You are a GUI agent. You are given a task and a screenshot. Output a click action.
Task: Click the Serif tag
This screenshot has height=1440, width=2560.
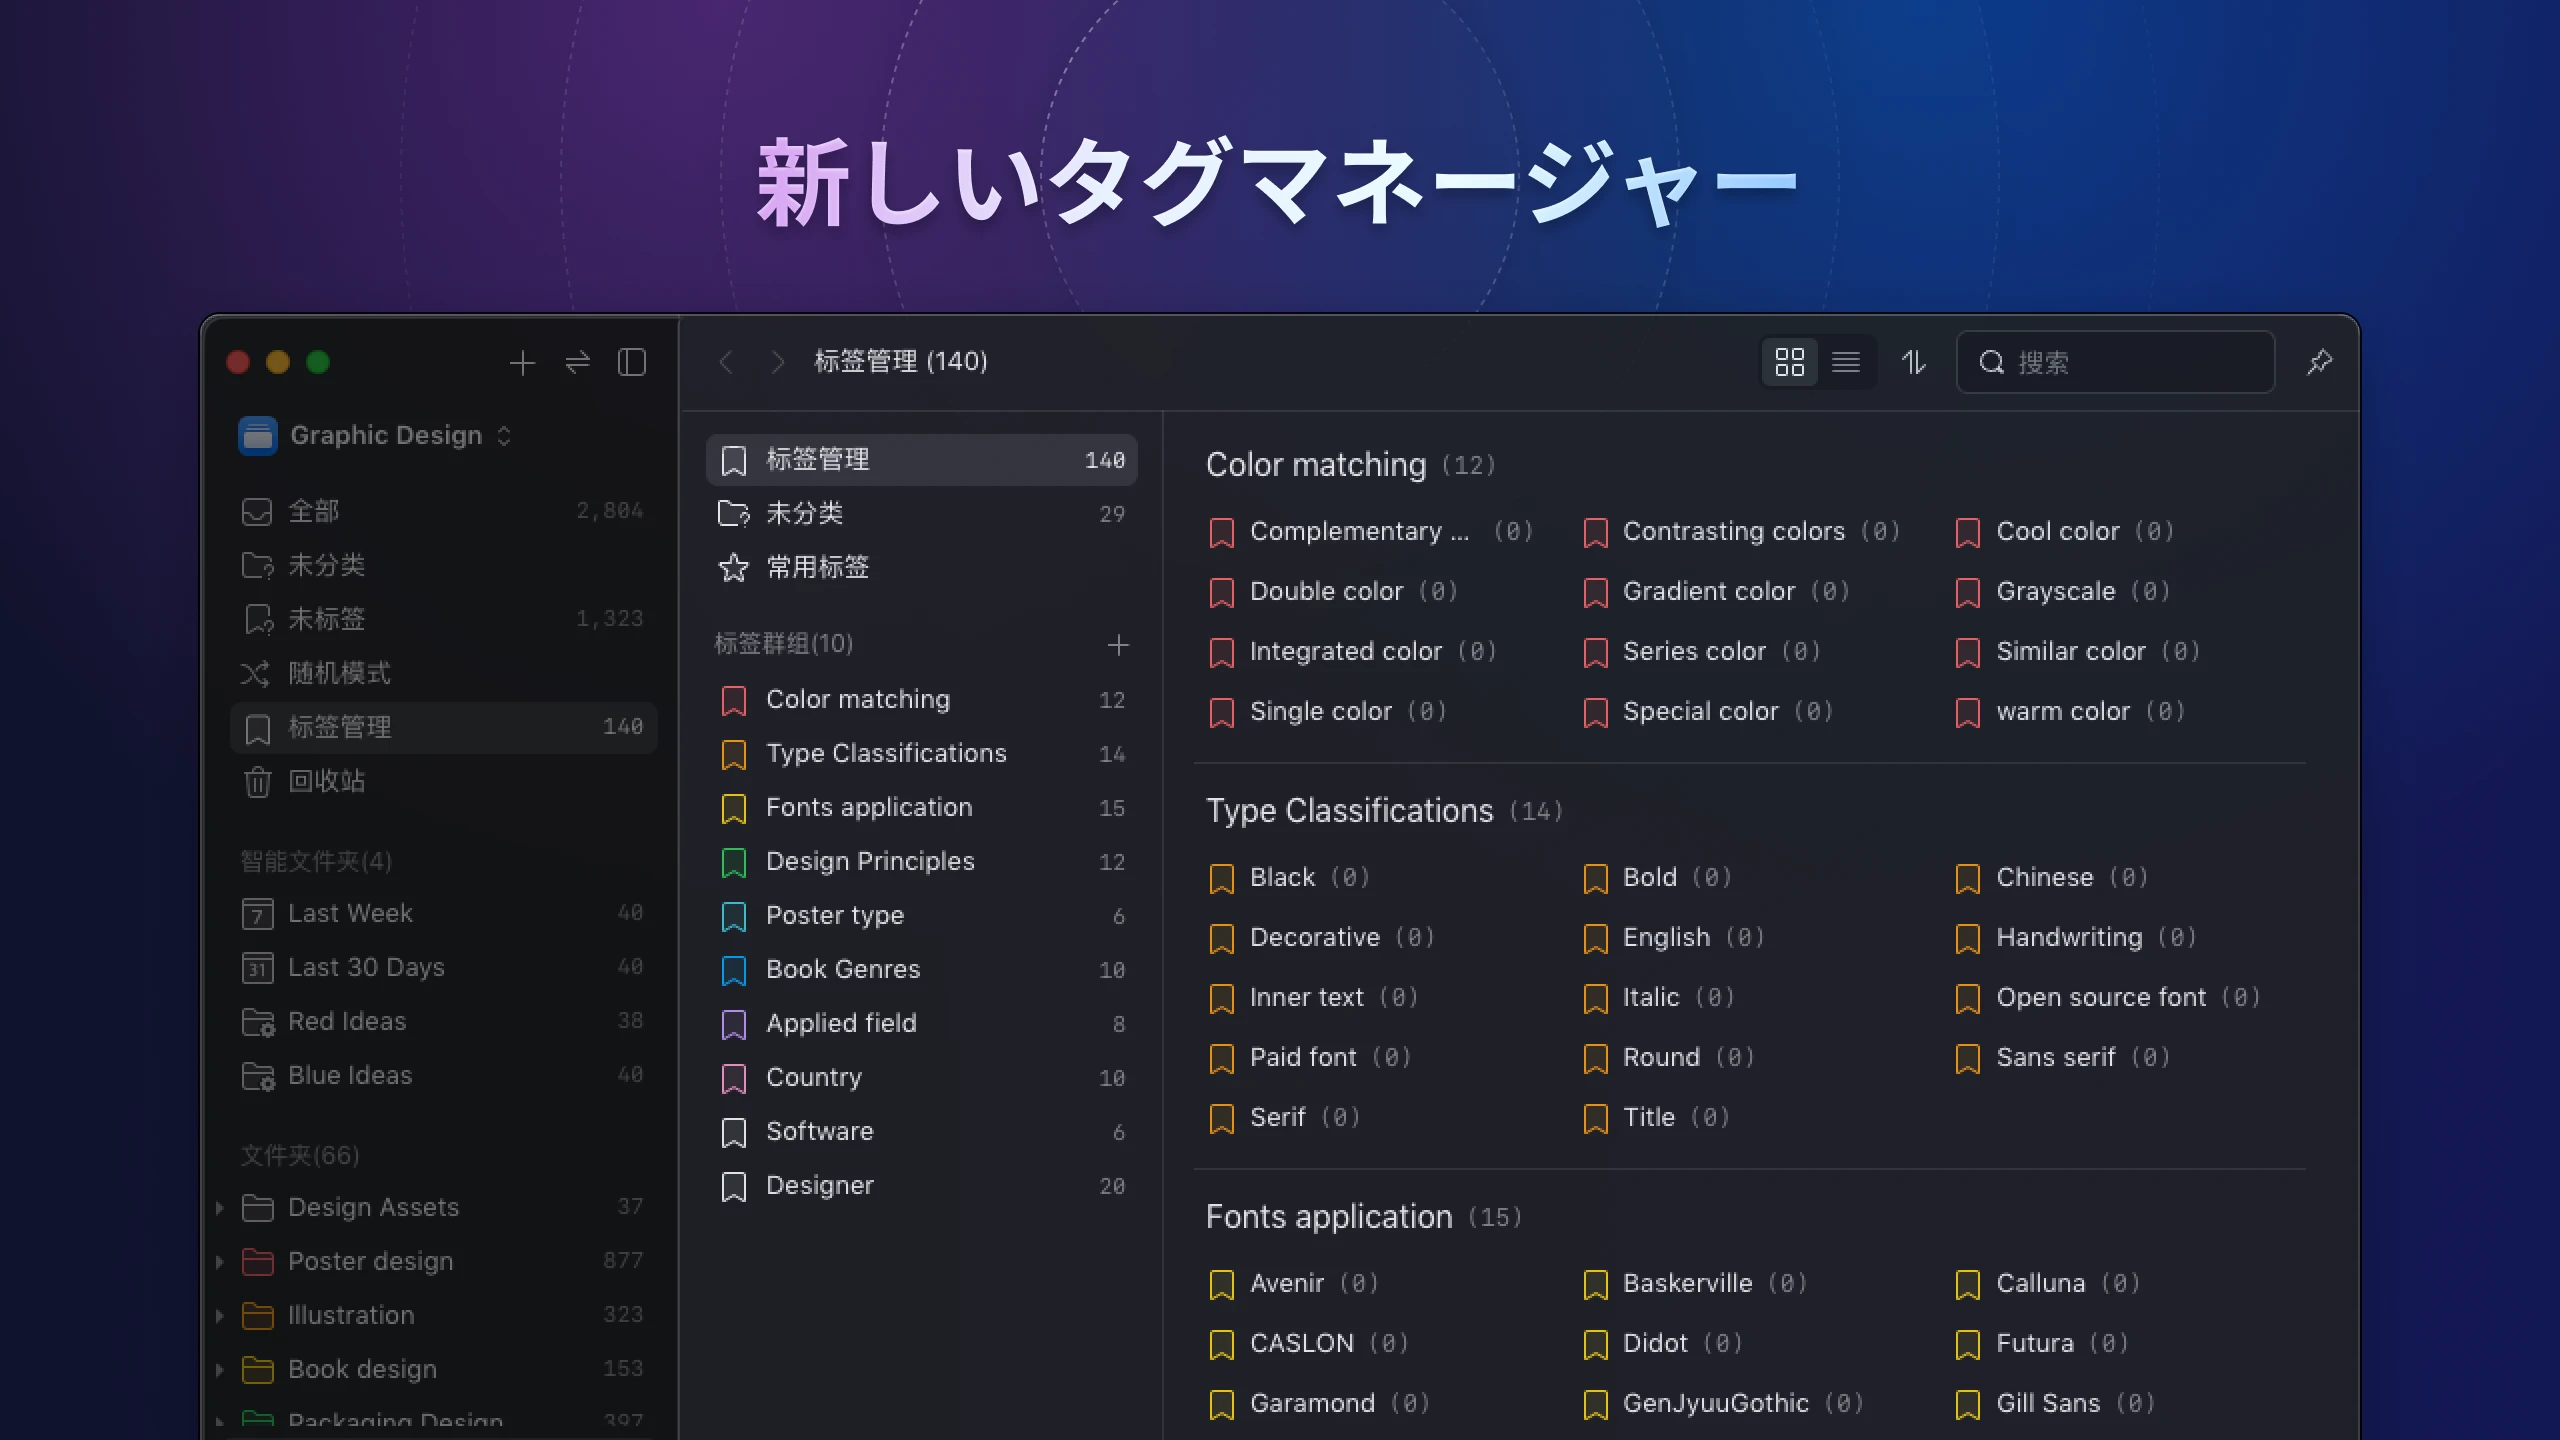coord(1285,1118)
